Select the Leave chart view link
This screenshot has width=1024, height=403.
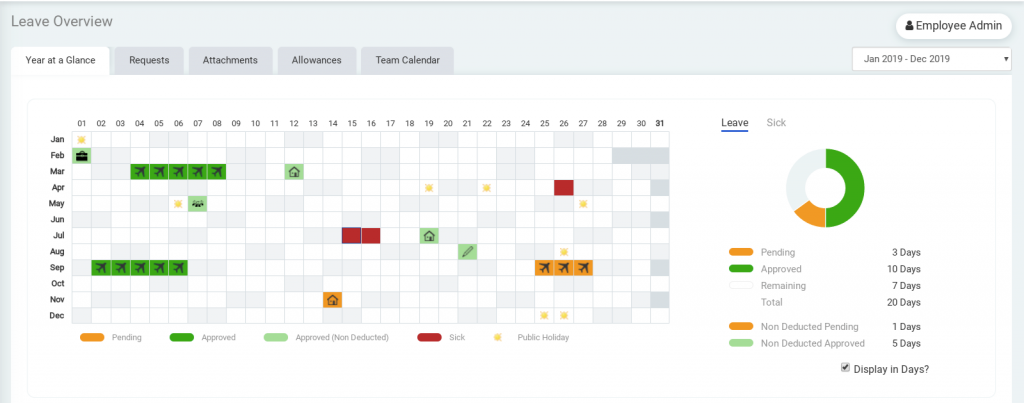[734, 122]
